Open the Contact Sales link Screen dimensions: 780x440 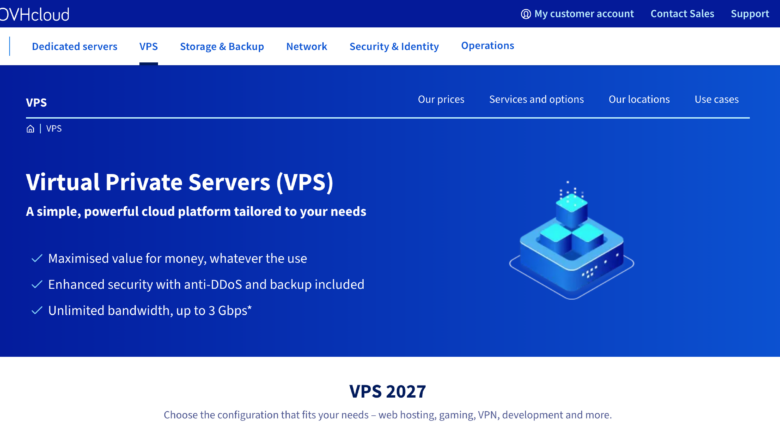coord(682,14)
